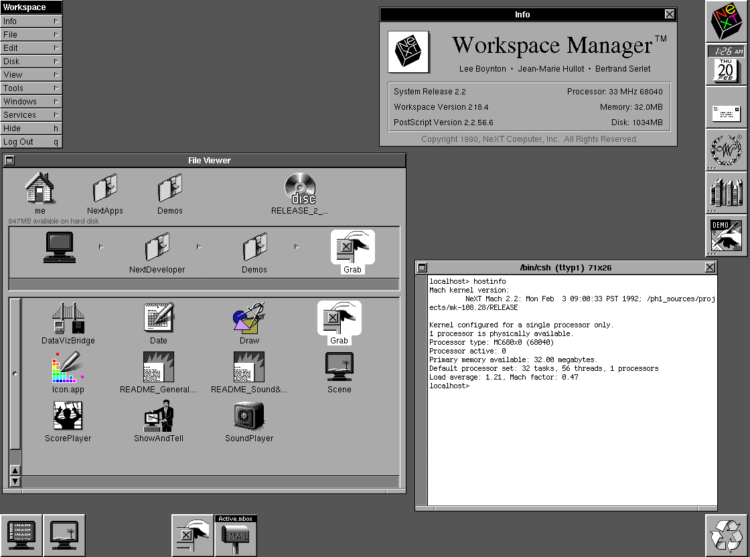
Task: Click the Workspace menu title bar
Action: (x=31, y=7)
